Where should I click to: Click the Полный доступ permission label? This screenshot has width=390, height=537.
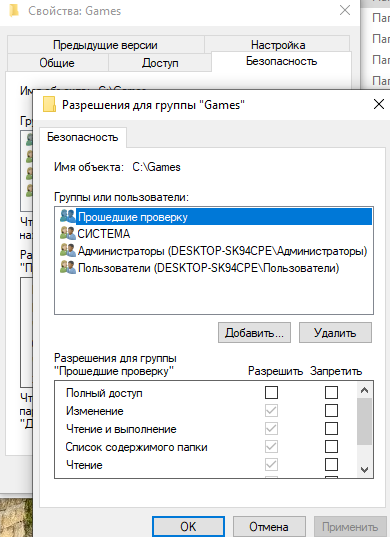pos(104,393)
